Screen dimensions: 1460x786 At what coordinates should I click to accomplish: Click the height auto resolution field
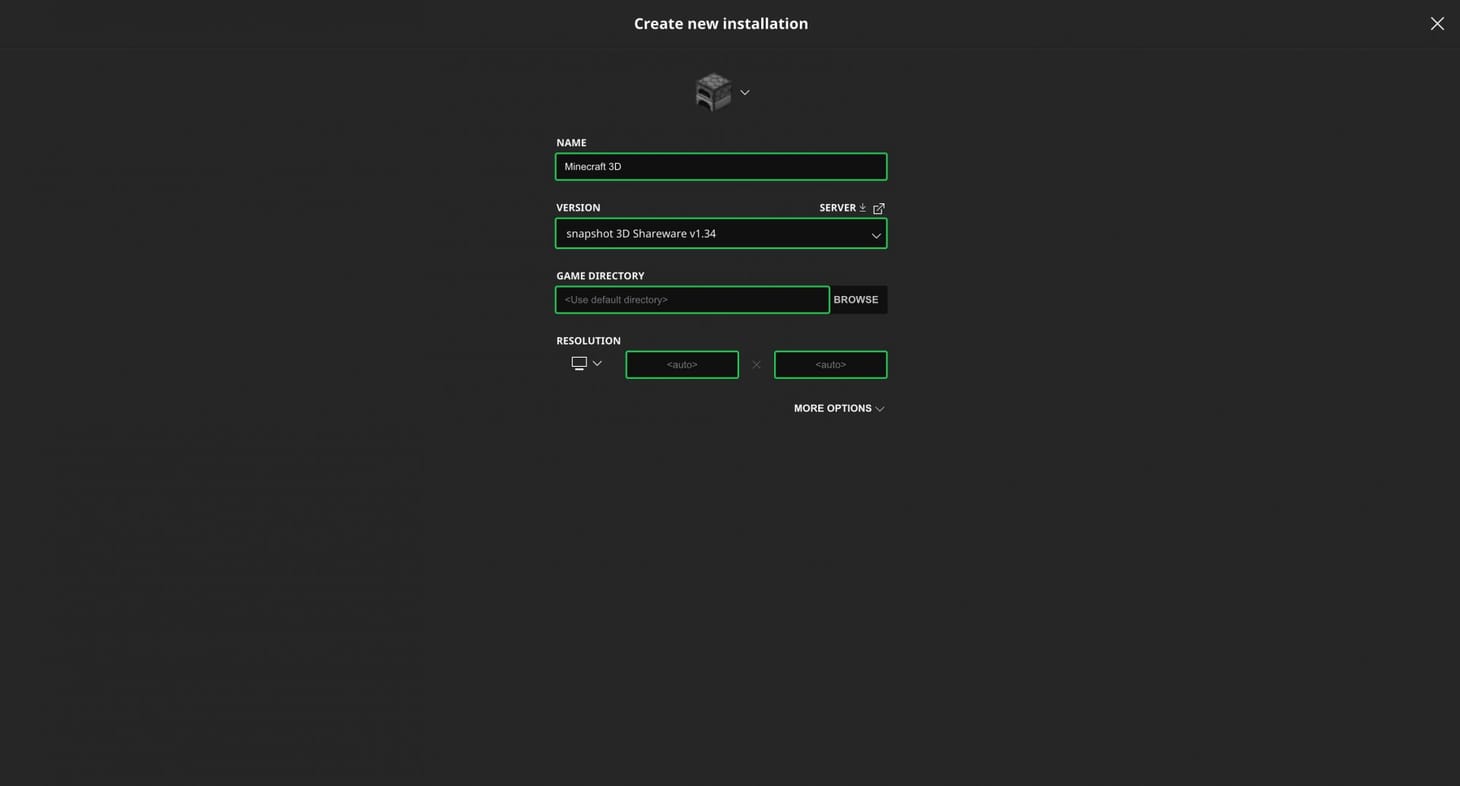830,364
